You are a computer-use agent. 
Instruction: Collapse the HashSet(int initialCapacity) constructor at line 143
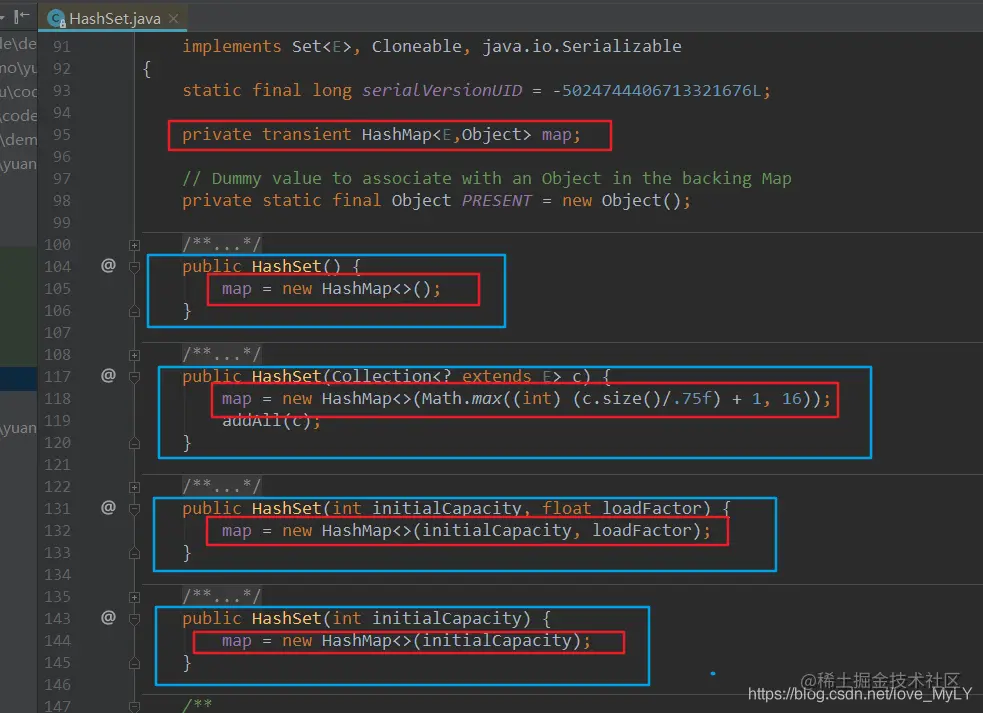click(134, 619)
